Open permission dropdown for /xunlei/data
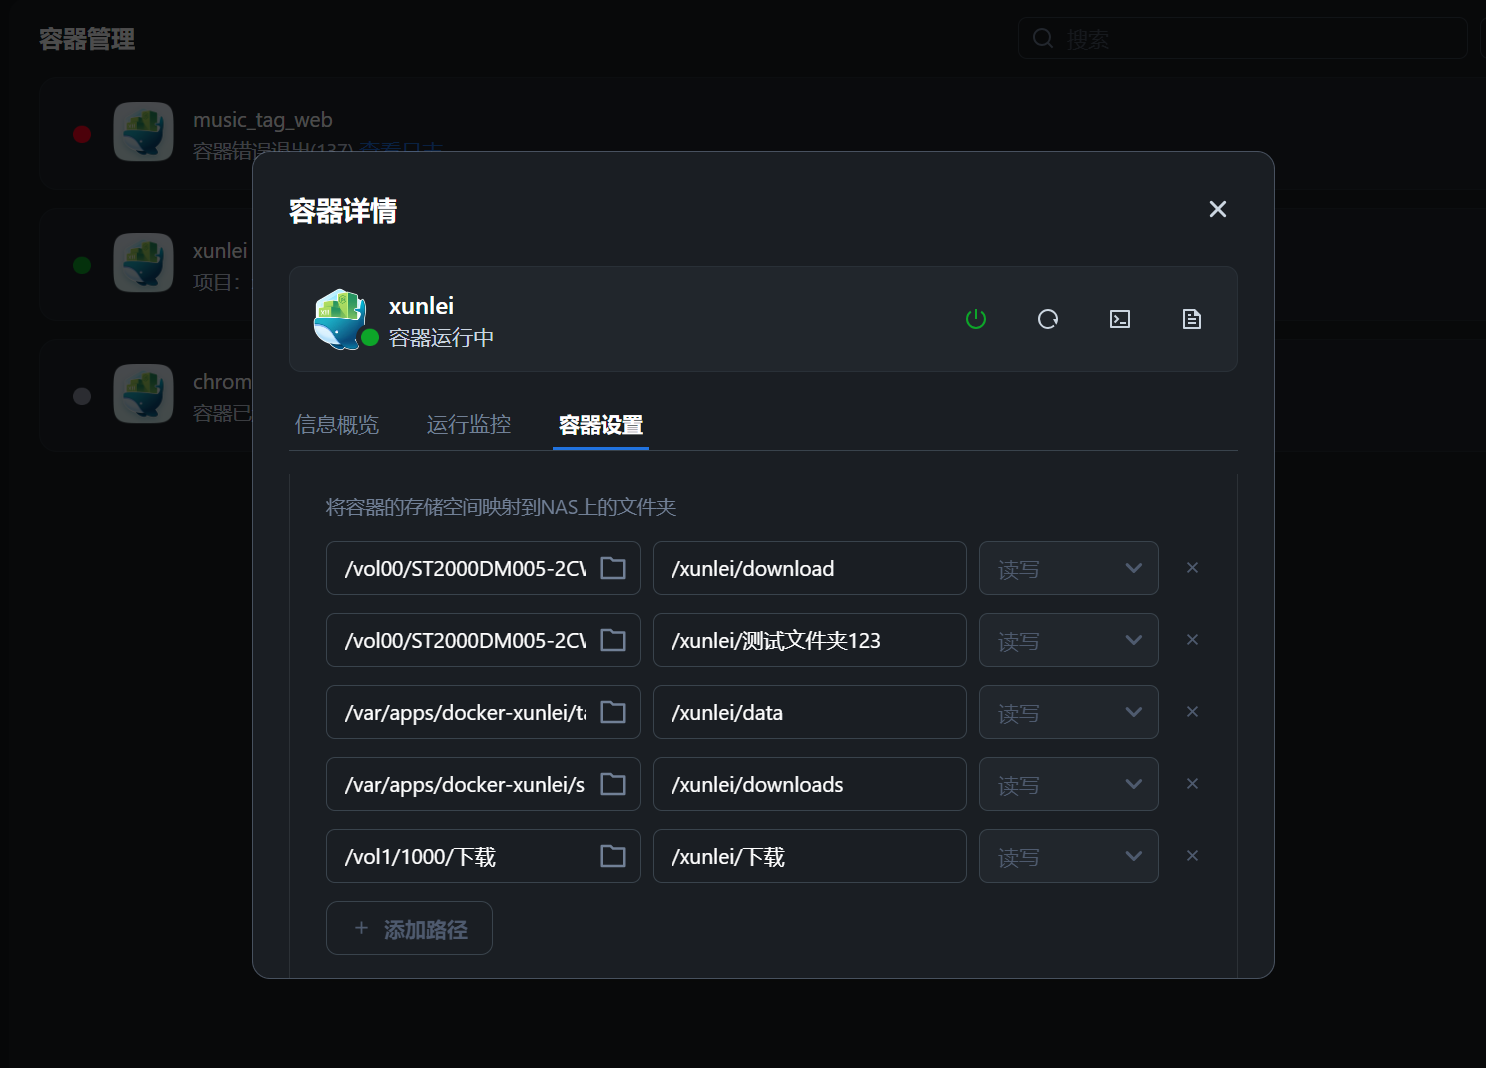Image resolution: width=1486 pixels, height=1068 pixels. [1069, 712]
